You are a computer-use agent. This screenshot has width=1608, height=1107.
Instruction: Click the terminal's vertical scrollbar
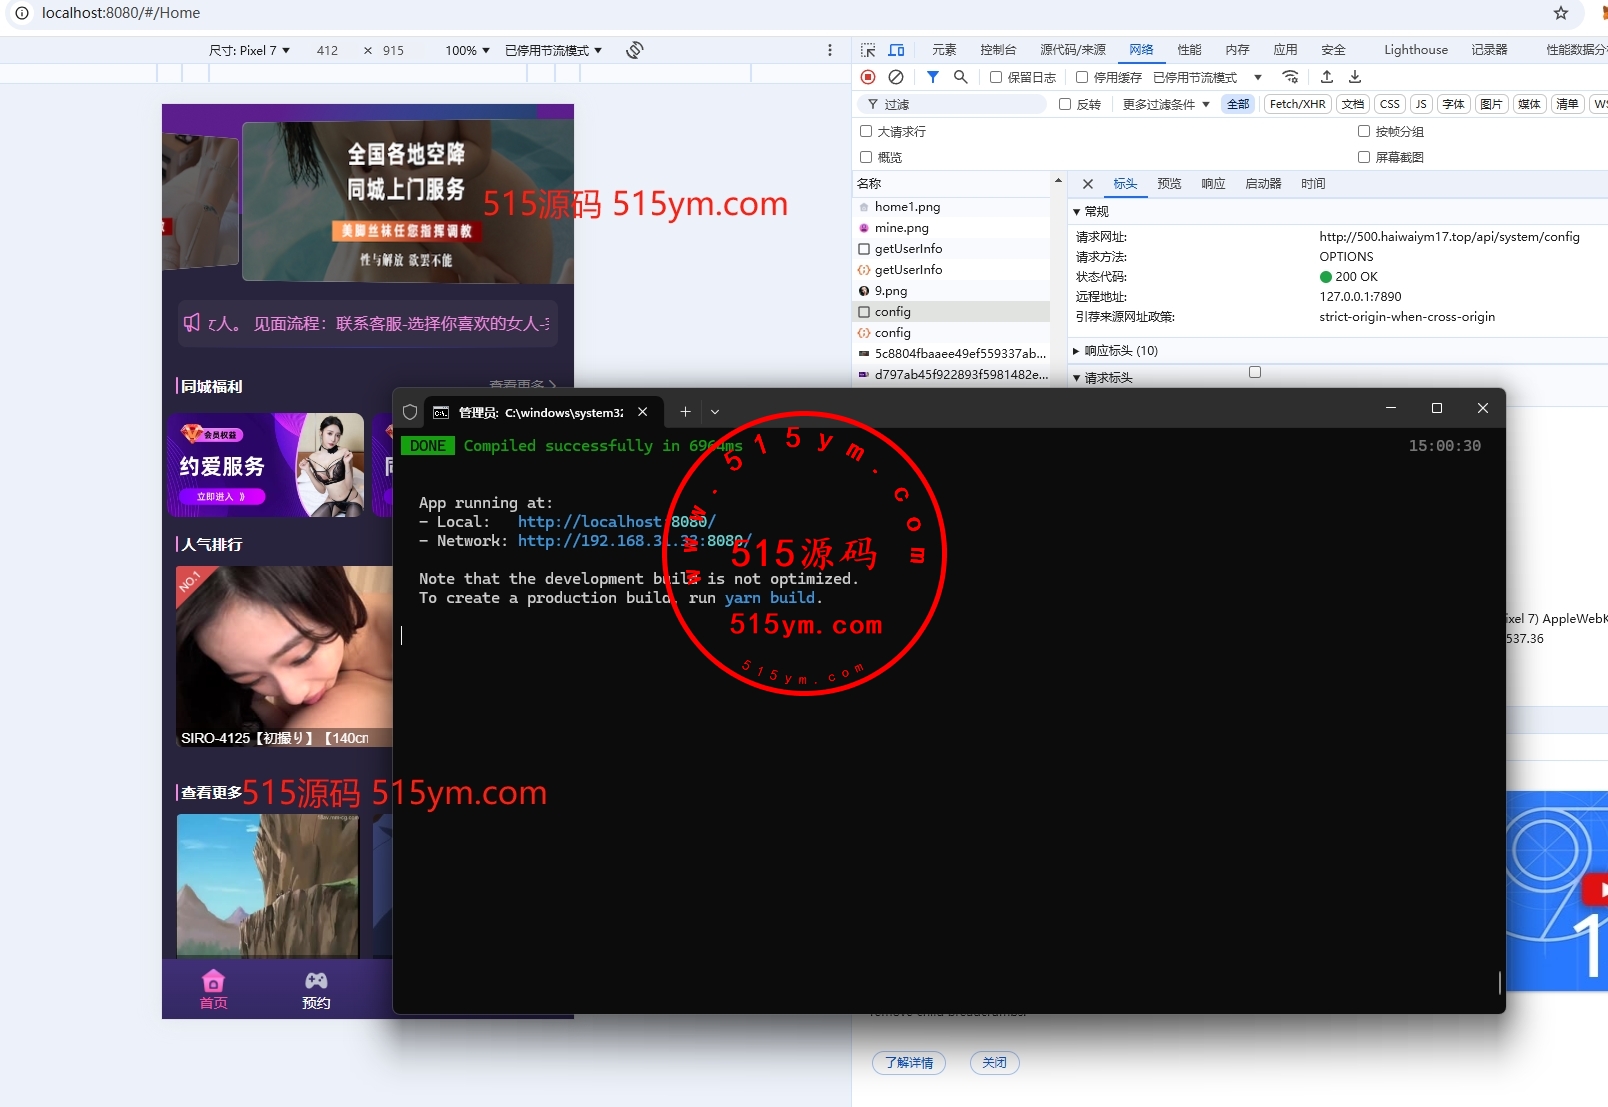tap(1499, 982)
